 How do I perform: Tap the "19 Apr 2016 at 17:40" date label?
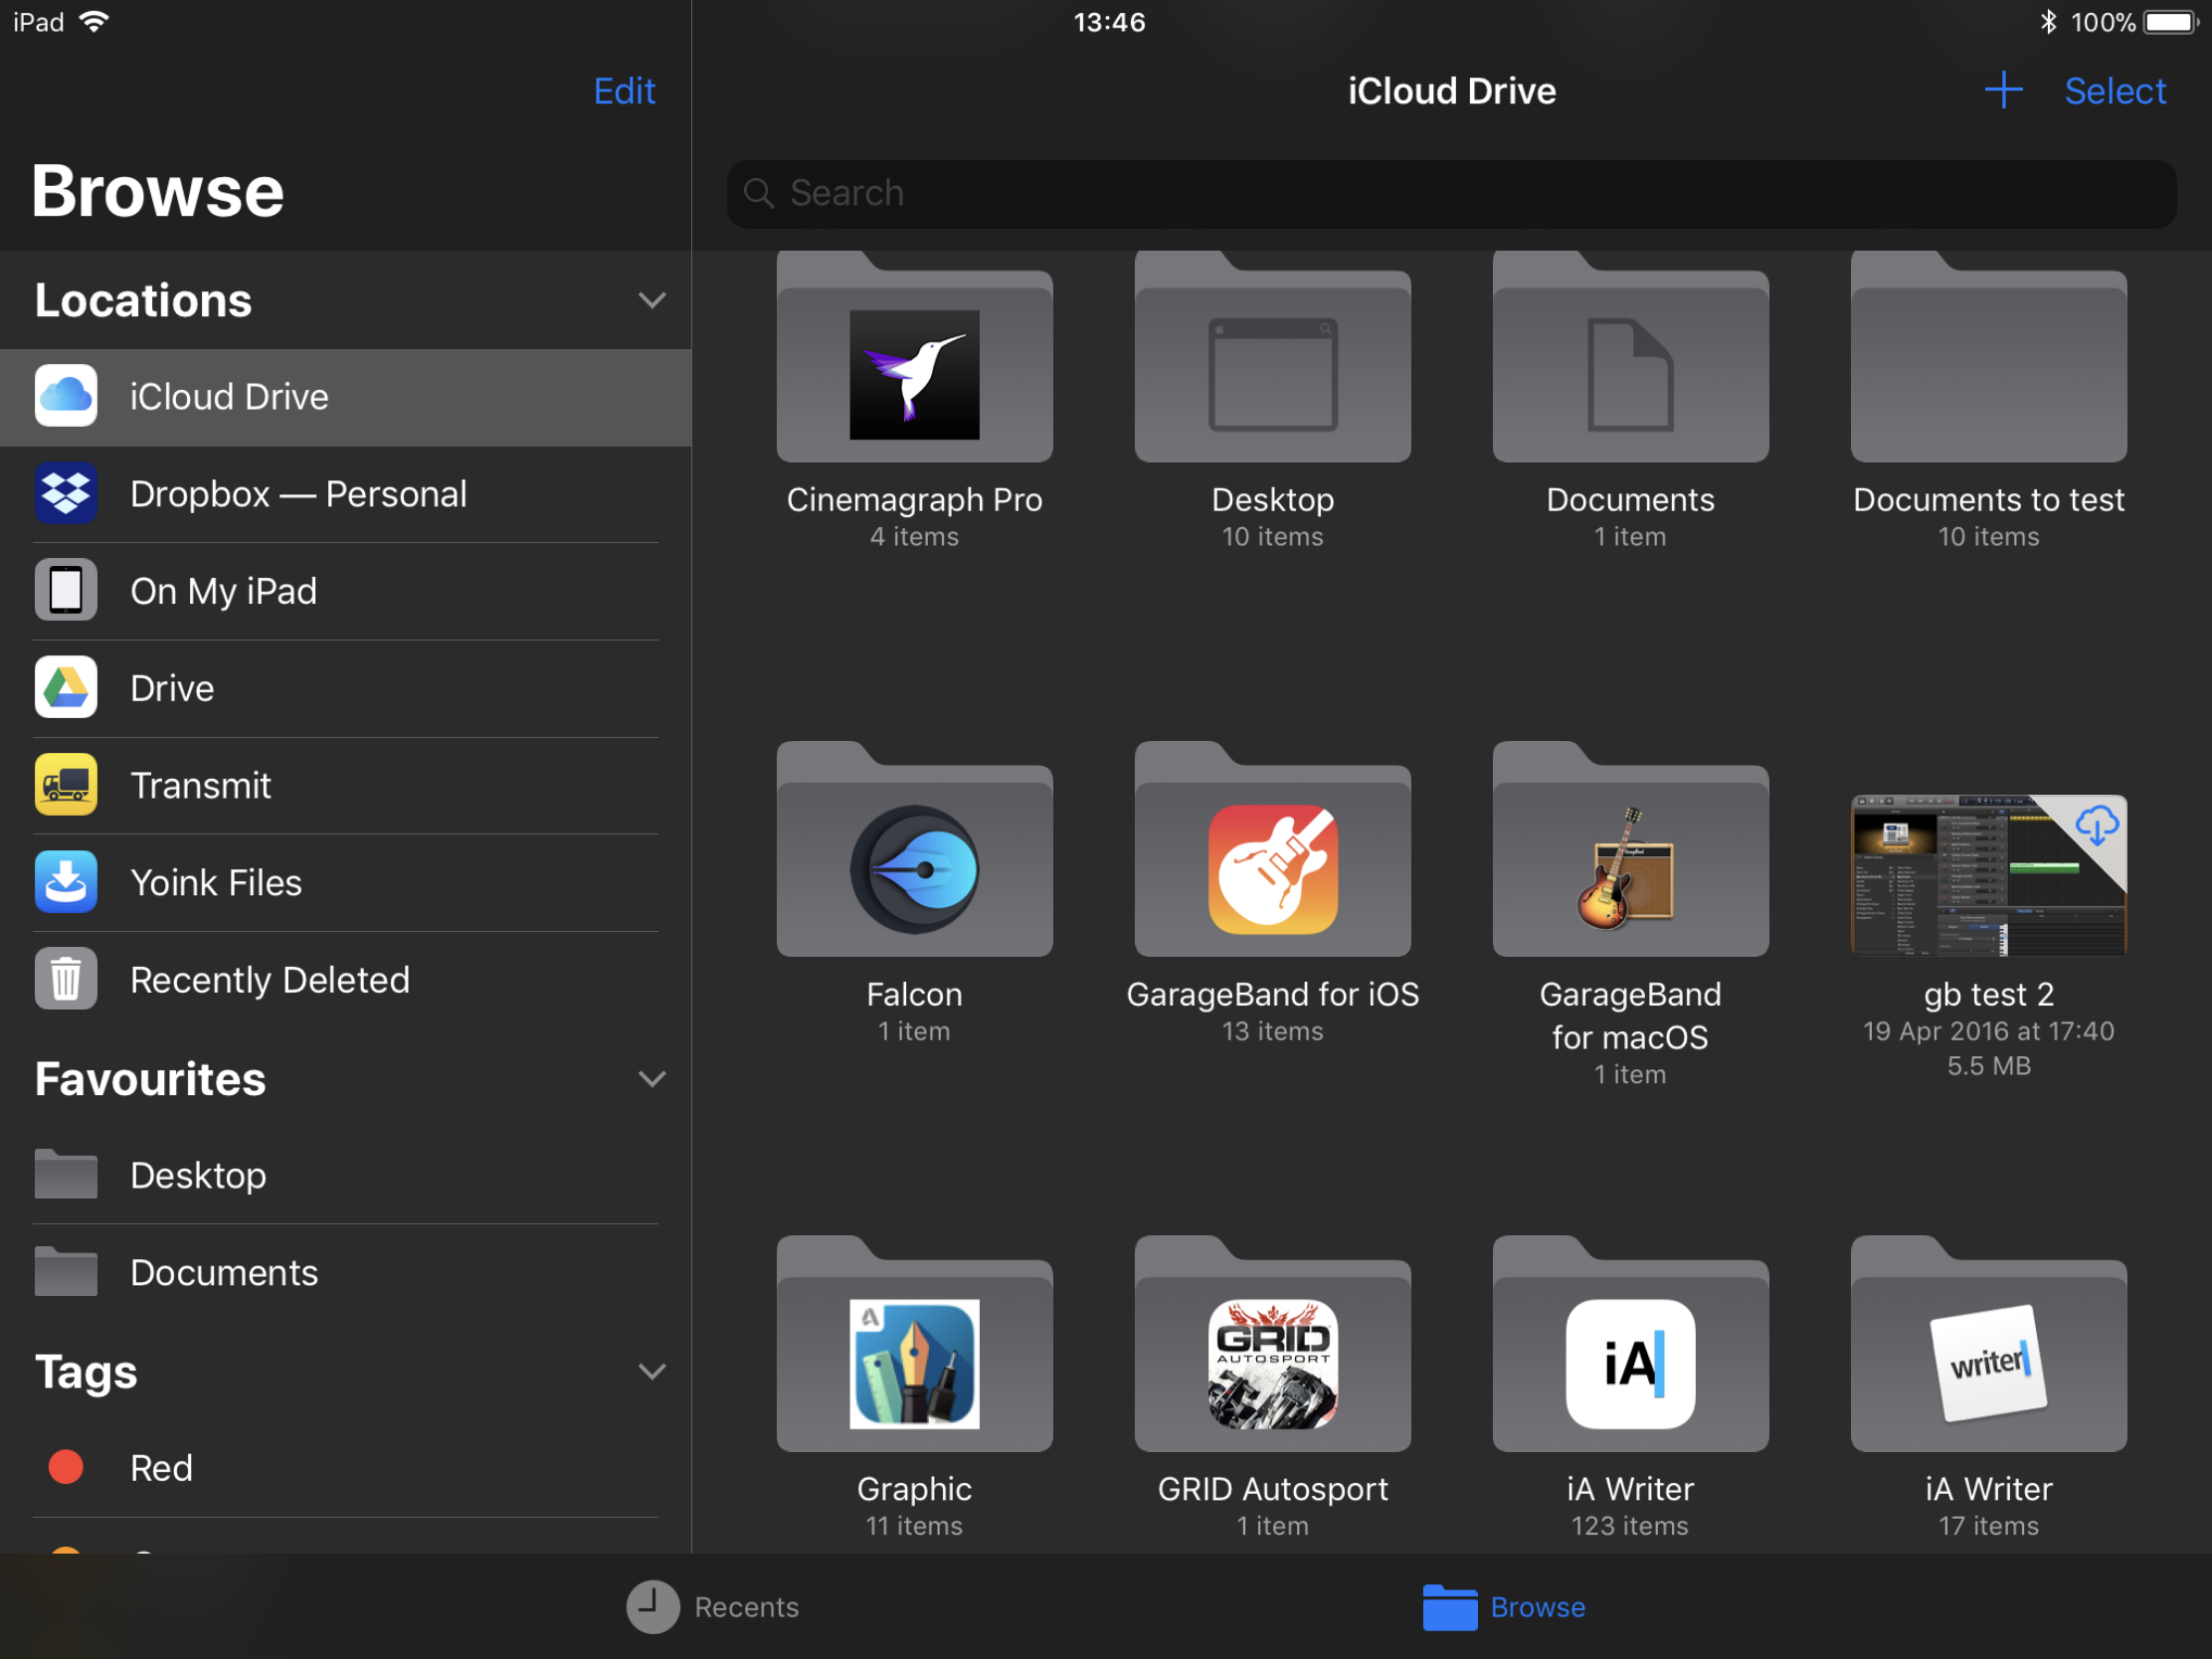[x=1988, y=1031]
